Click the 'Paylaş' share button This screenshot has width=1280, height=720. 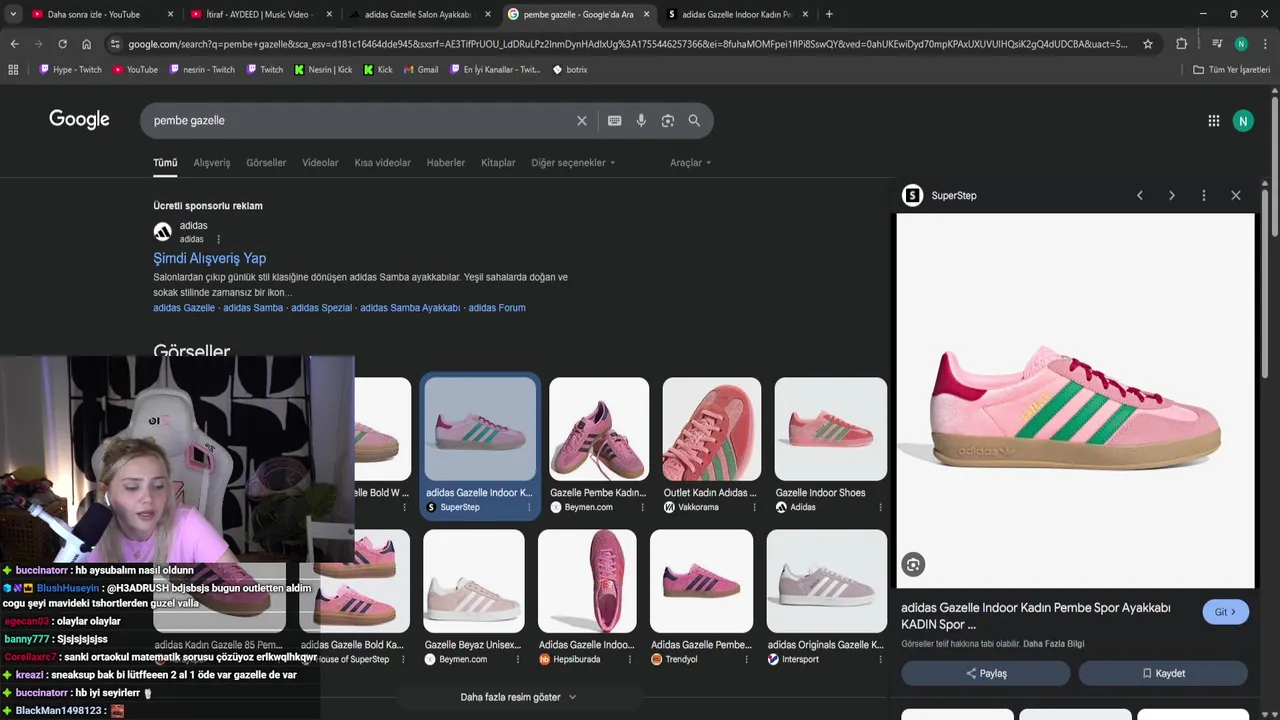pos(985,674)
